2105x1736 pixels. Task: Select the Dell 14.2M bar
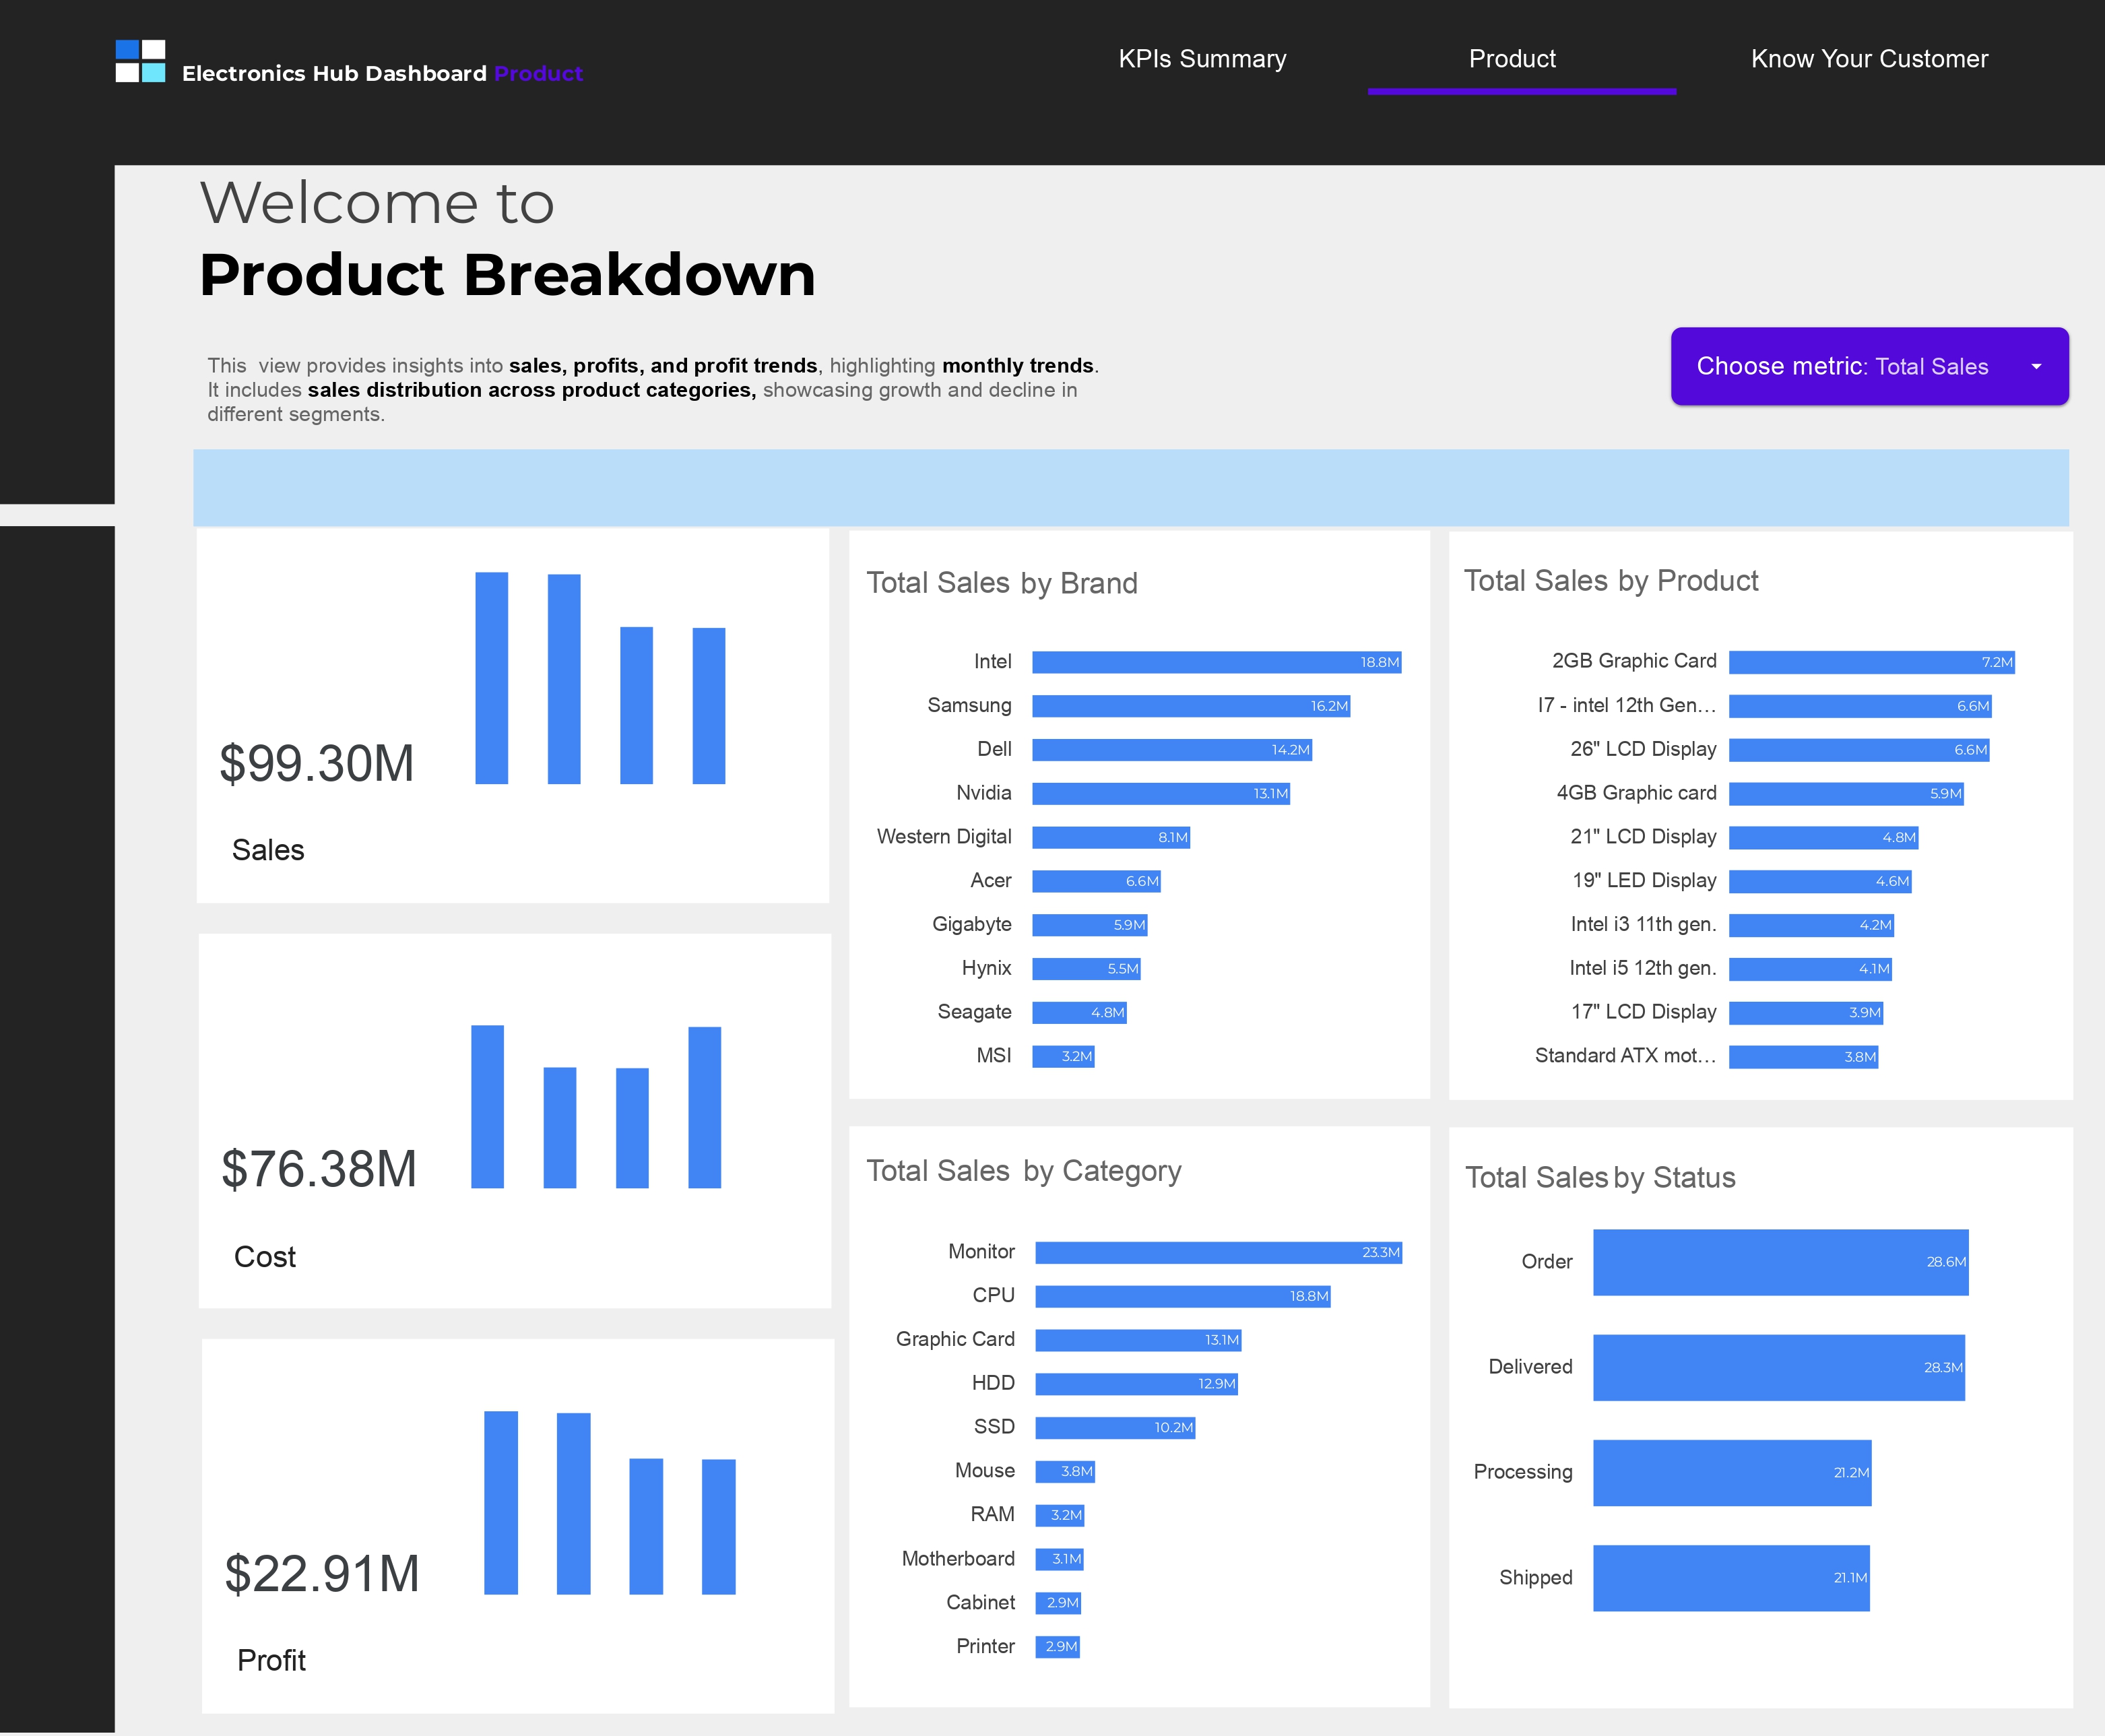(x=1172, y=750)
